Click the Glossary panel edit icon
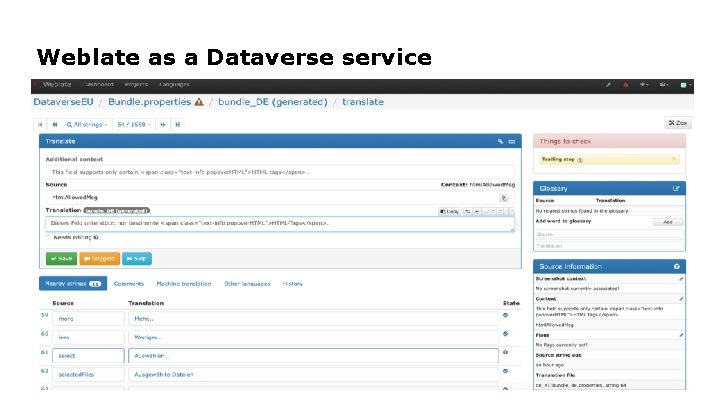The image size is (720, 405). pos(676,189)
